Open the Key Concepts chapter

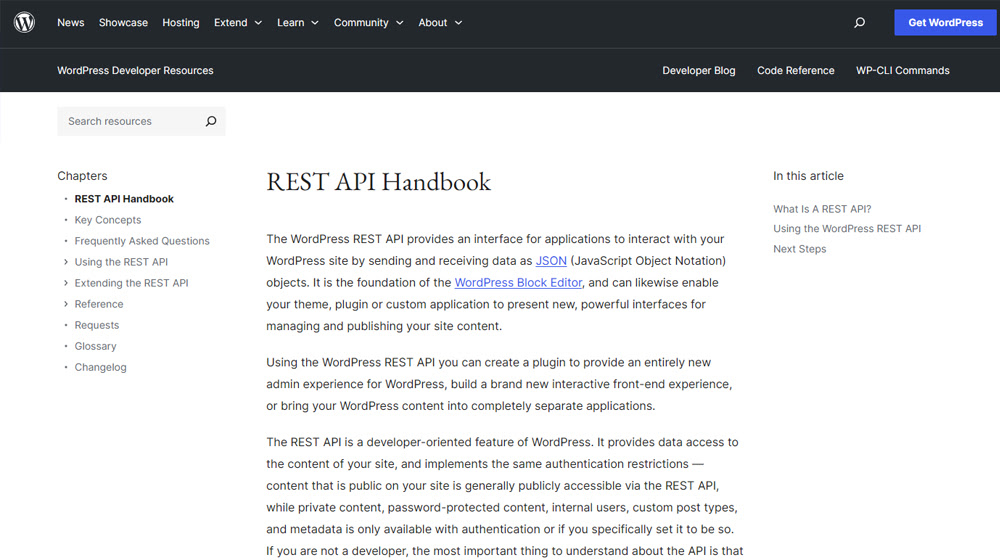[x=108, y=220]
